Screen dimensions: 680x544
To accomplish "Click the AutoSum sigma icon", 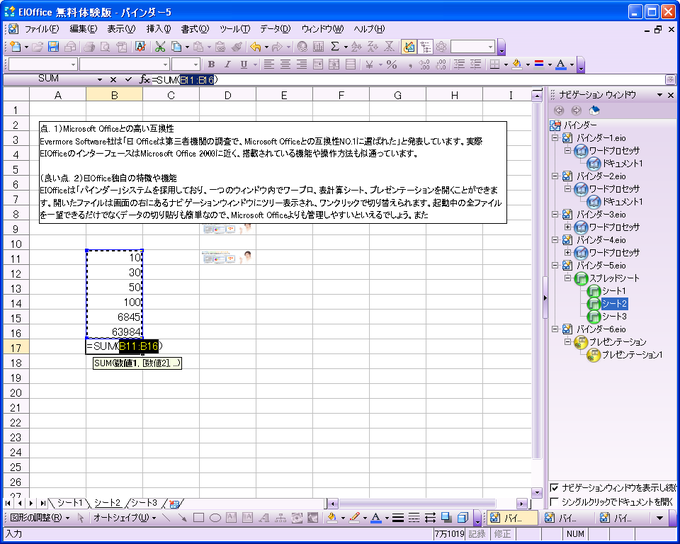I will coord(335,46).
